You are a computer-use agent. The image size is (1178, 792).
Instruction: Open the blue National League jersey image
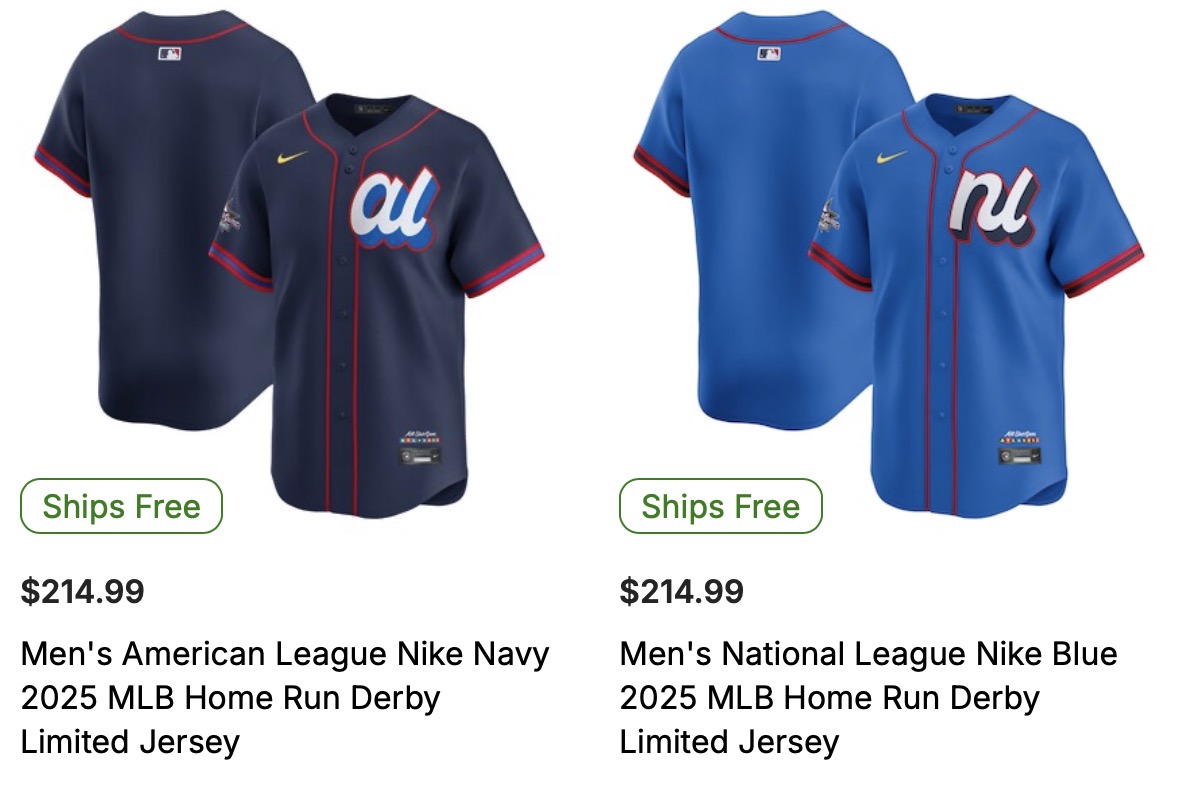[889, 265]
